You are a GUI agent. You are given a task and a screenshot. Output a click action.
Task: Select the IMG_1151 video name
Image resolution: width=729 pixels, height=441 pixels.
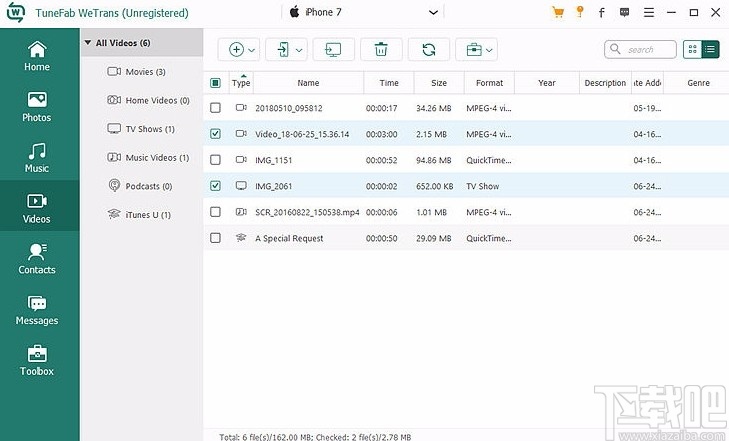273,160
